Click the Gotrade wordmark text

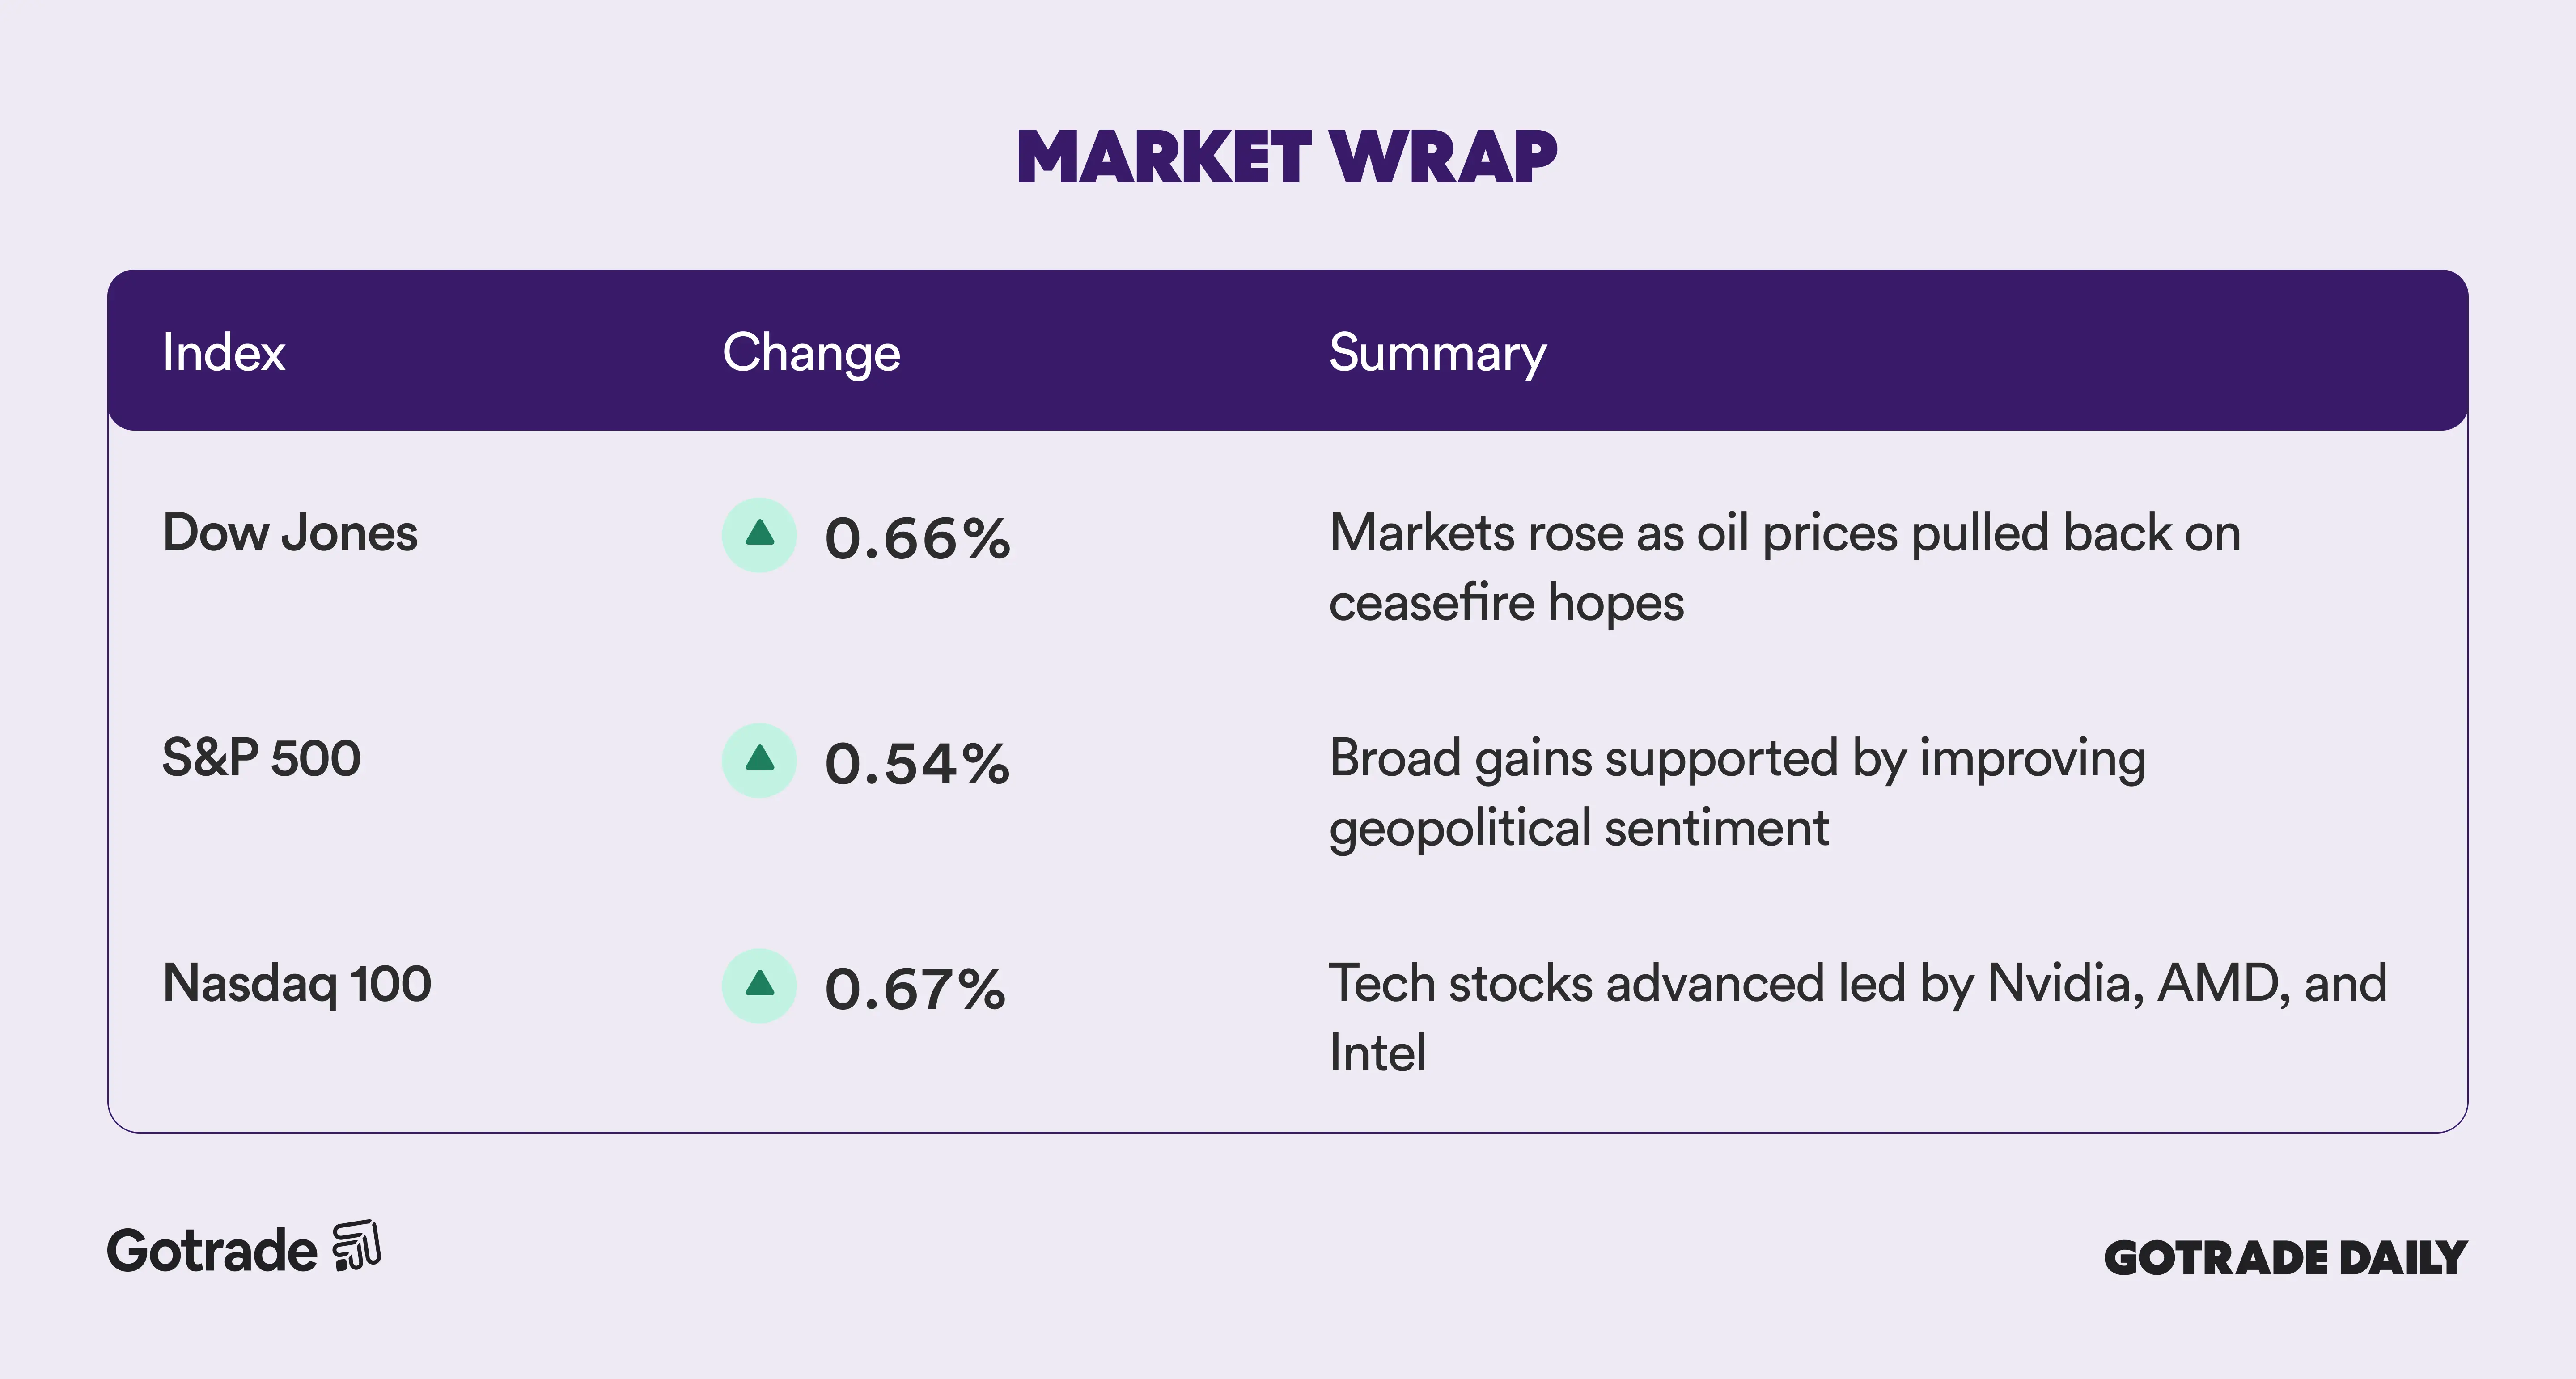point(212,1250)
